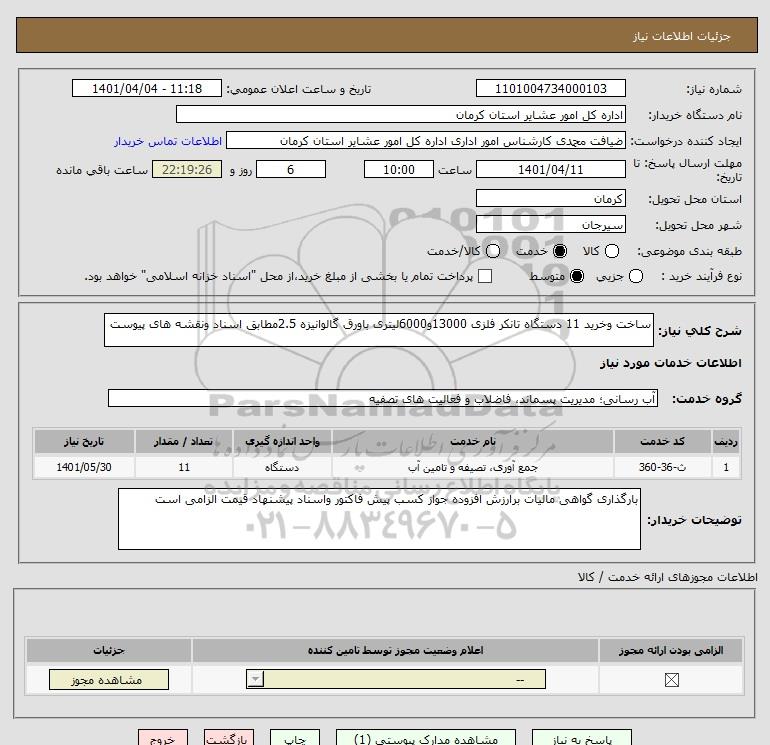Viewport: 770px width, 745px height.
Task: Select the کالا/خدمت radio button
Action: [493, 251]
